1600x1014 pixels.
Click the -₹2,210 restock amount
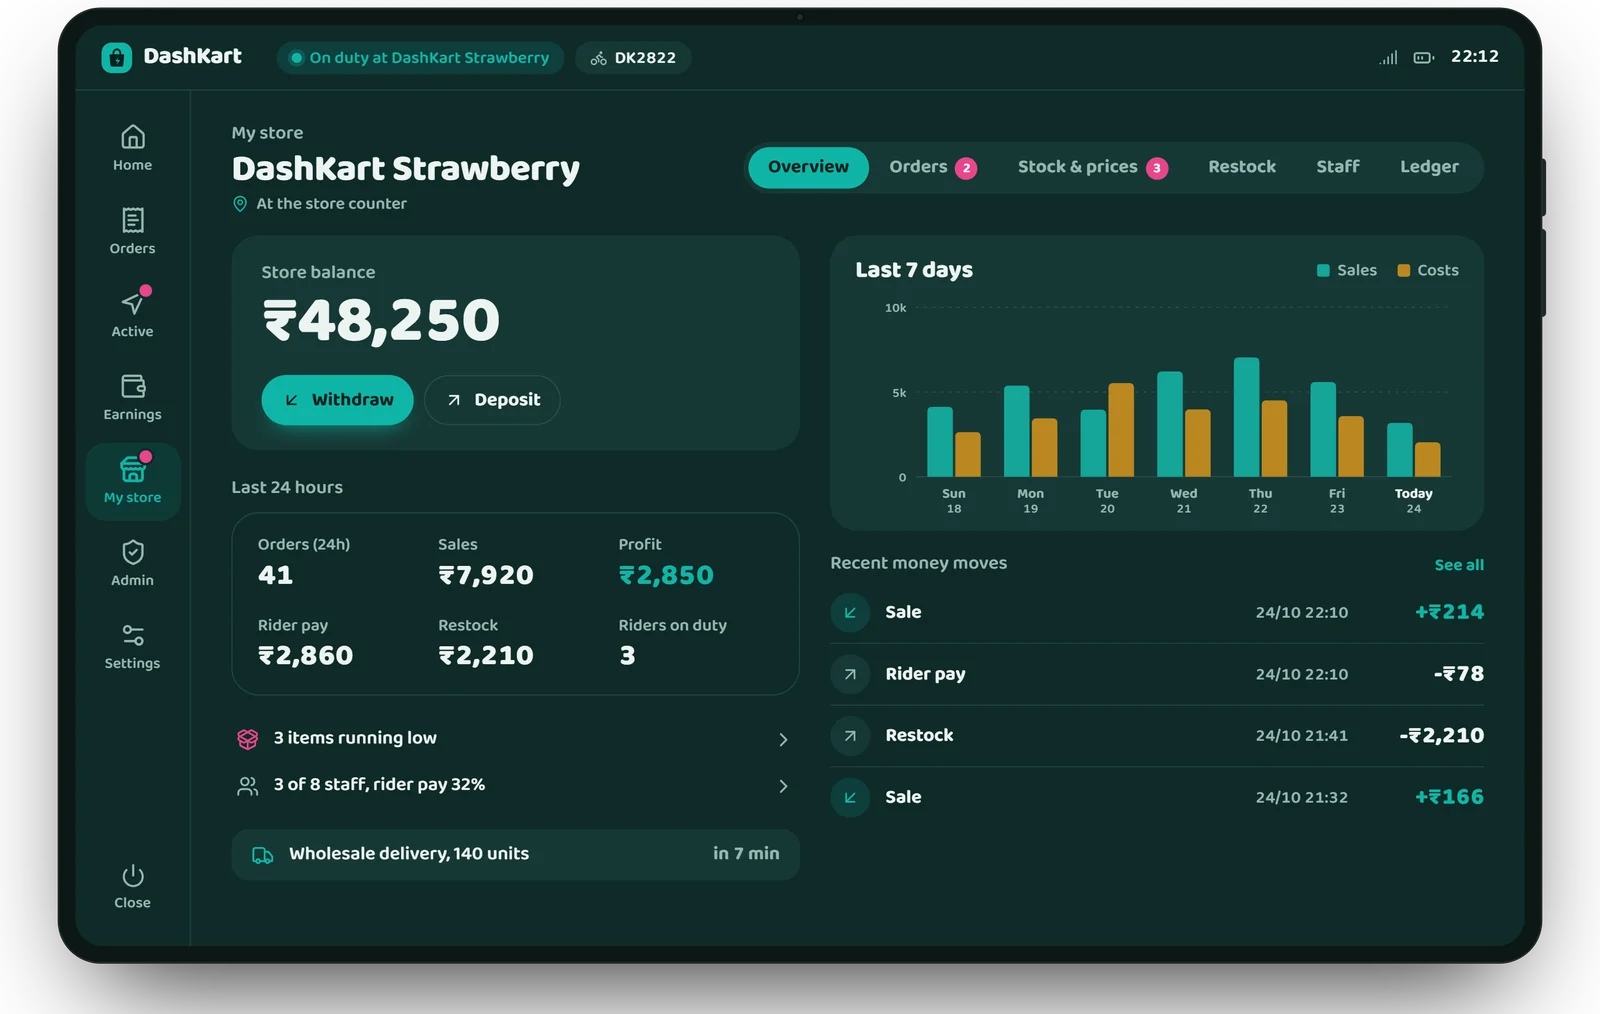pyautogui.click(x=1441, y=736)
